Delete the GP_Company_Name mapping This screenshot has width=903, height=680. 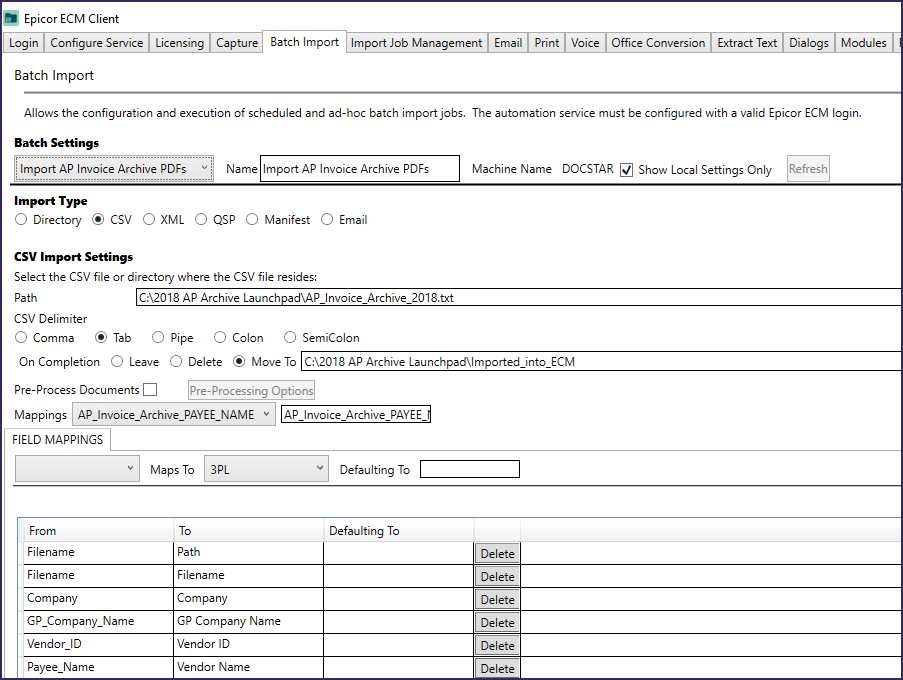(x=498, y=623)
